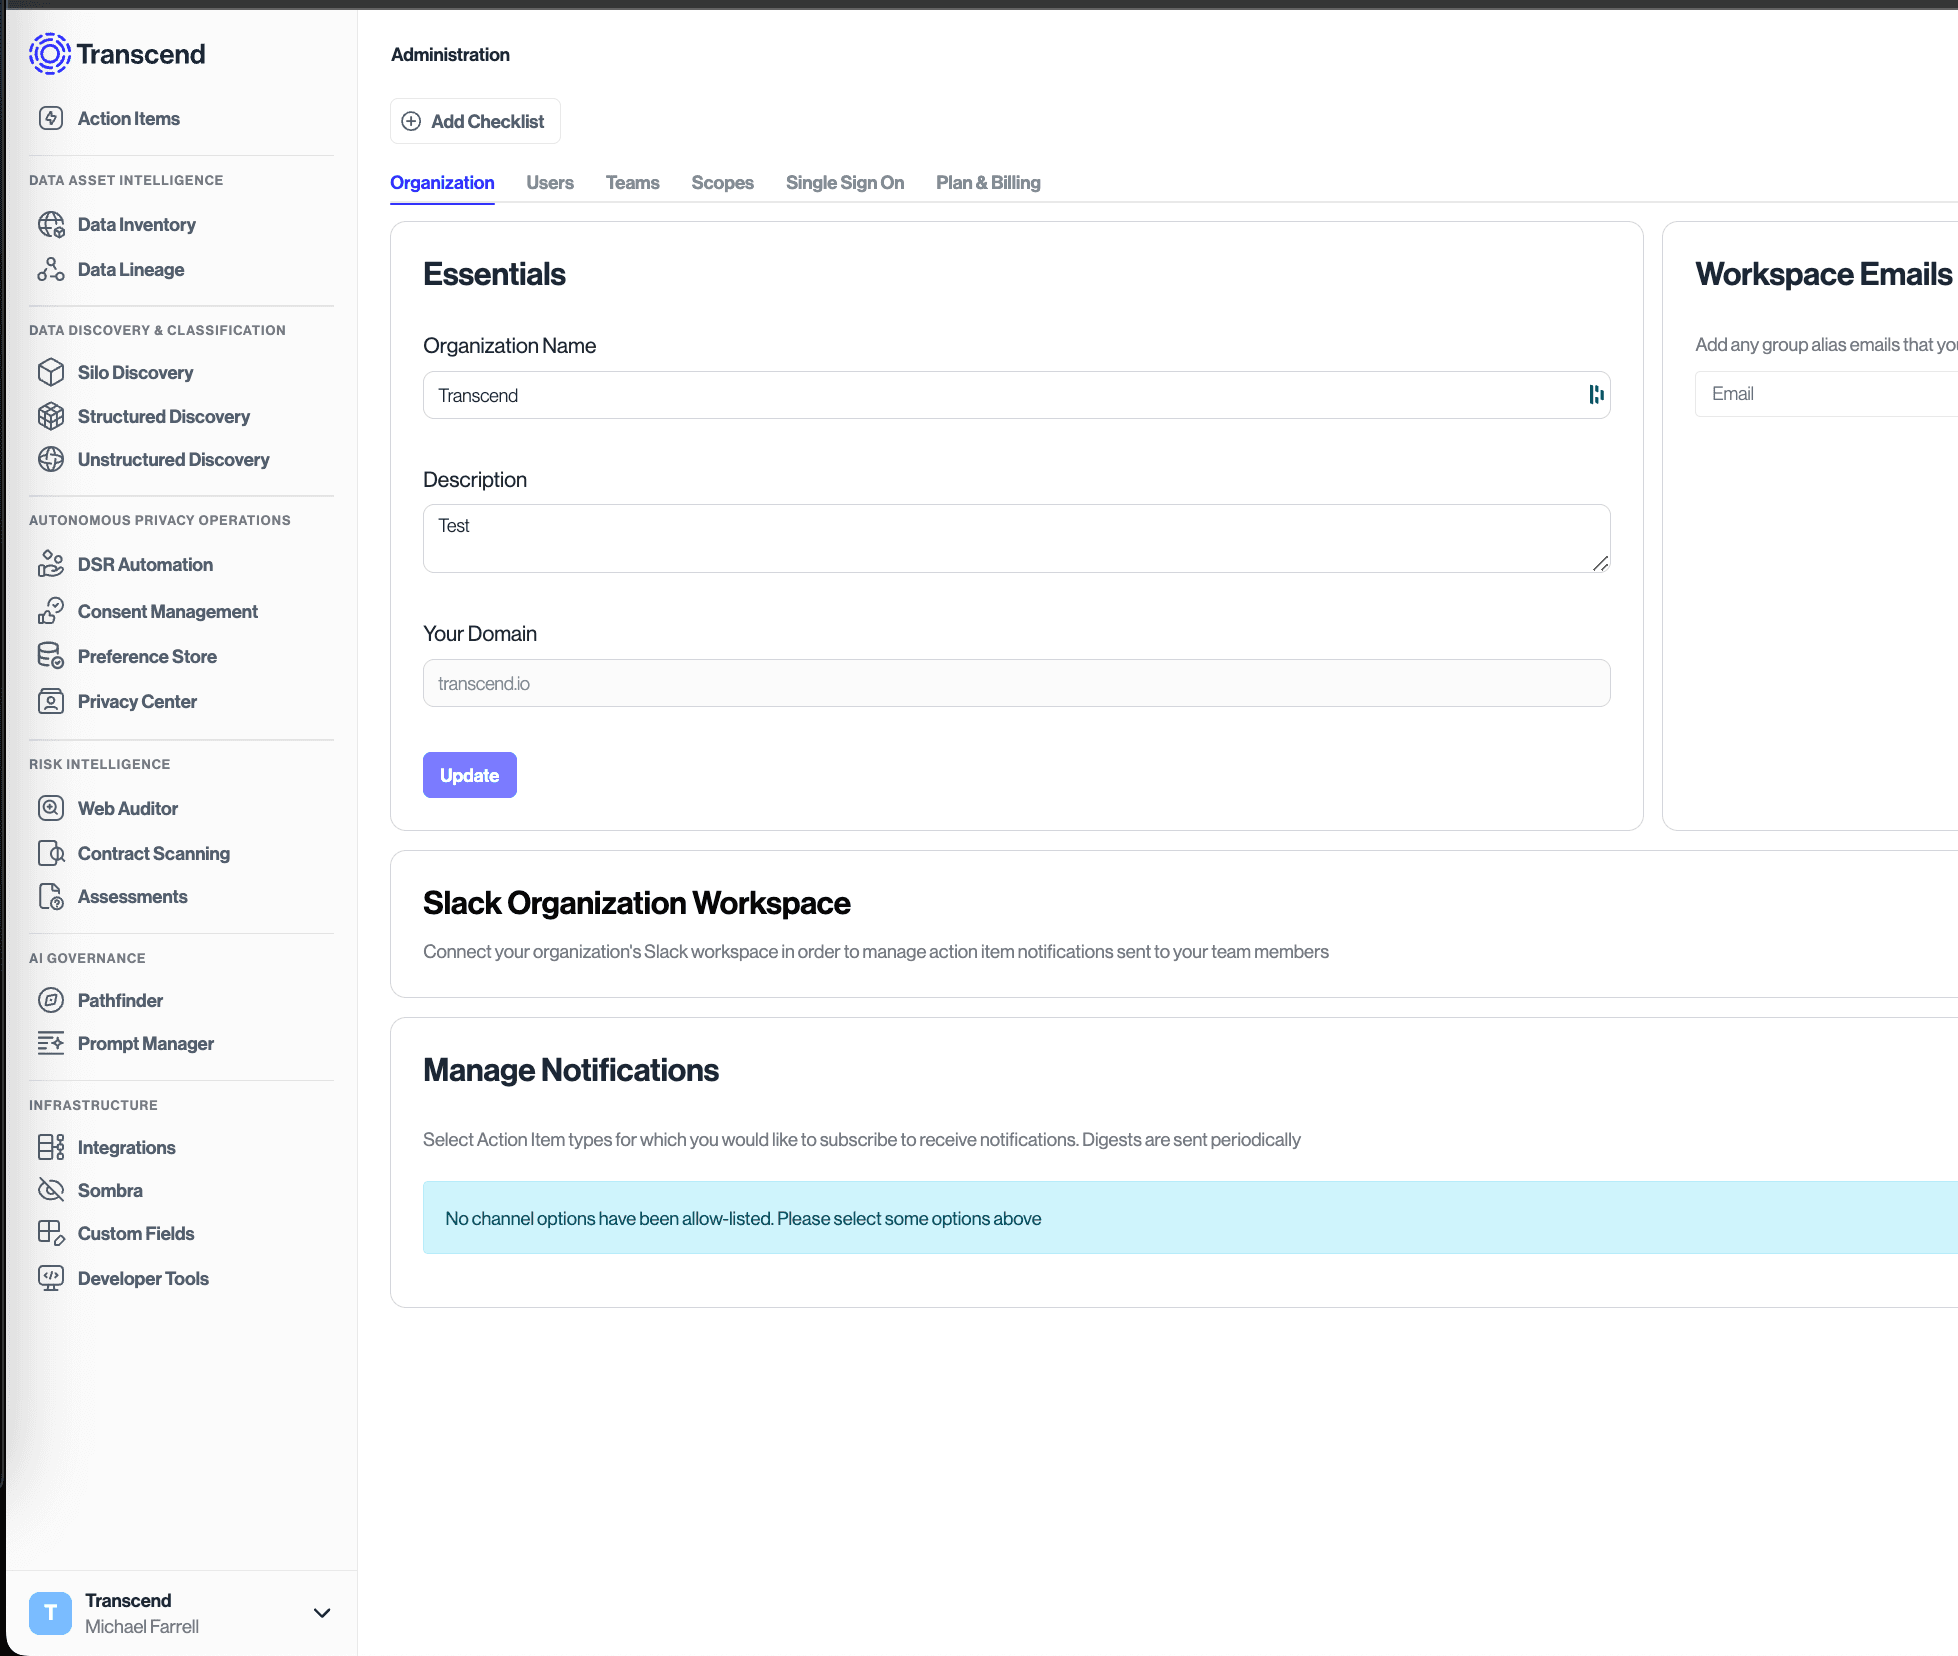Click the Add Checklist button

[x=475, y=121]
